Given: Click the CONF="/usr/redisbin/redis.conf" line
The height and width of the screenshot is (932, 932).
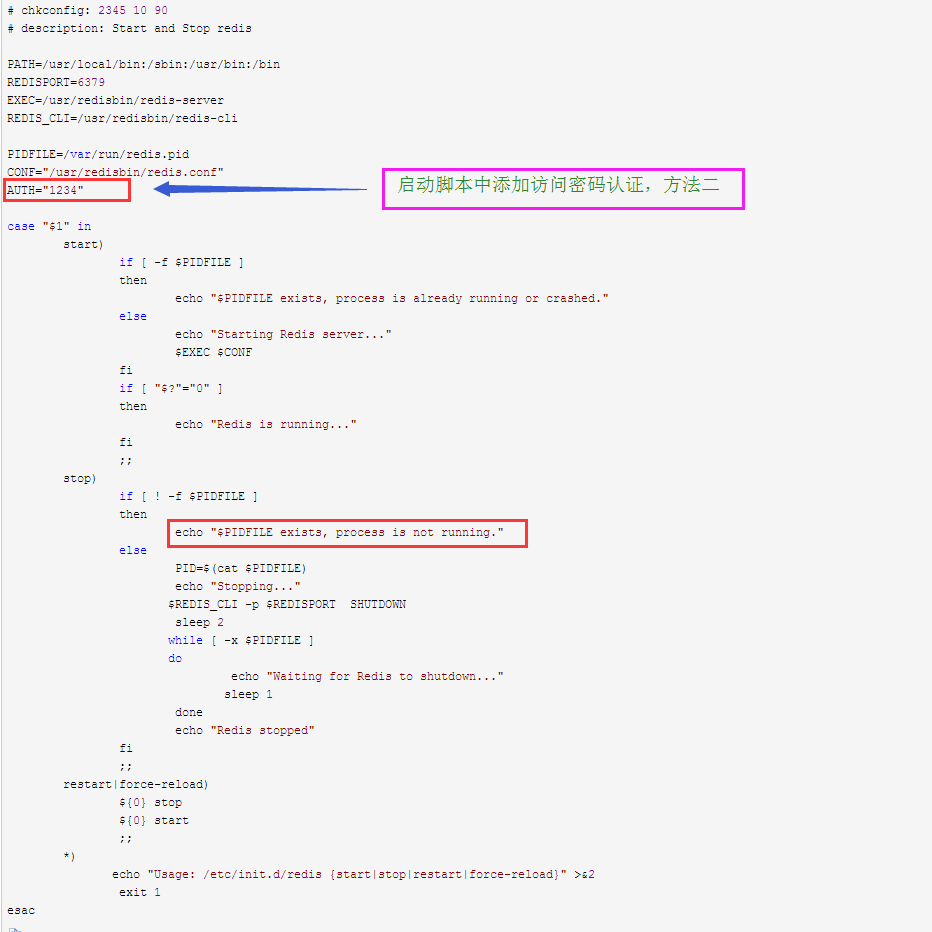Looking at the screenshot, I should tap(115, 172).
